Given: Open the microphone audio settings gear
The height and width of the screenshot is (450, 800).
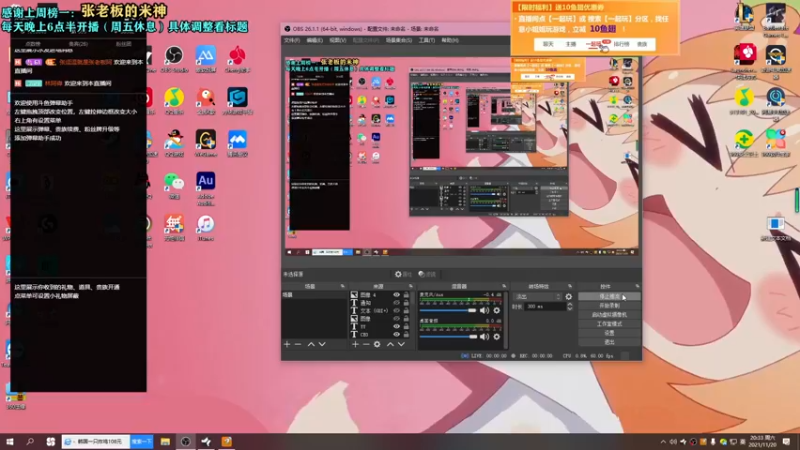Looking at the screenshot, I should tap(496, 310).
